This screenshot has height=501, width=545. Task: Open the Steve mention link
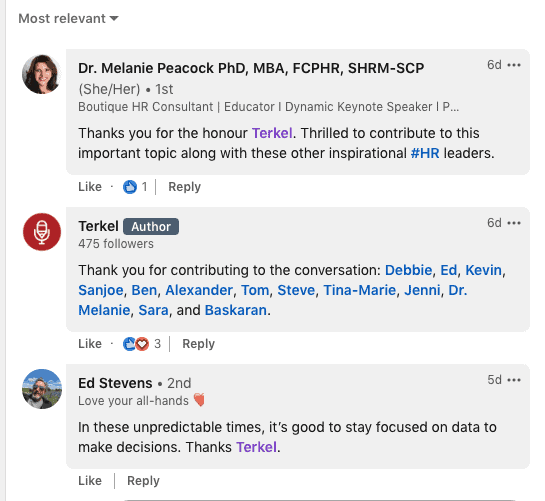coord(296,290)
